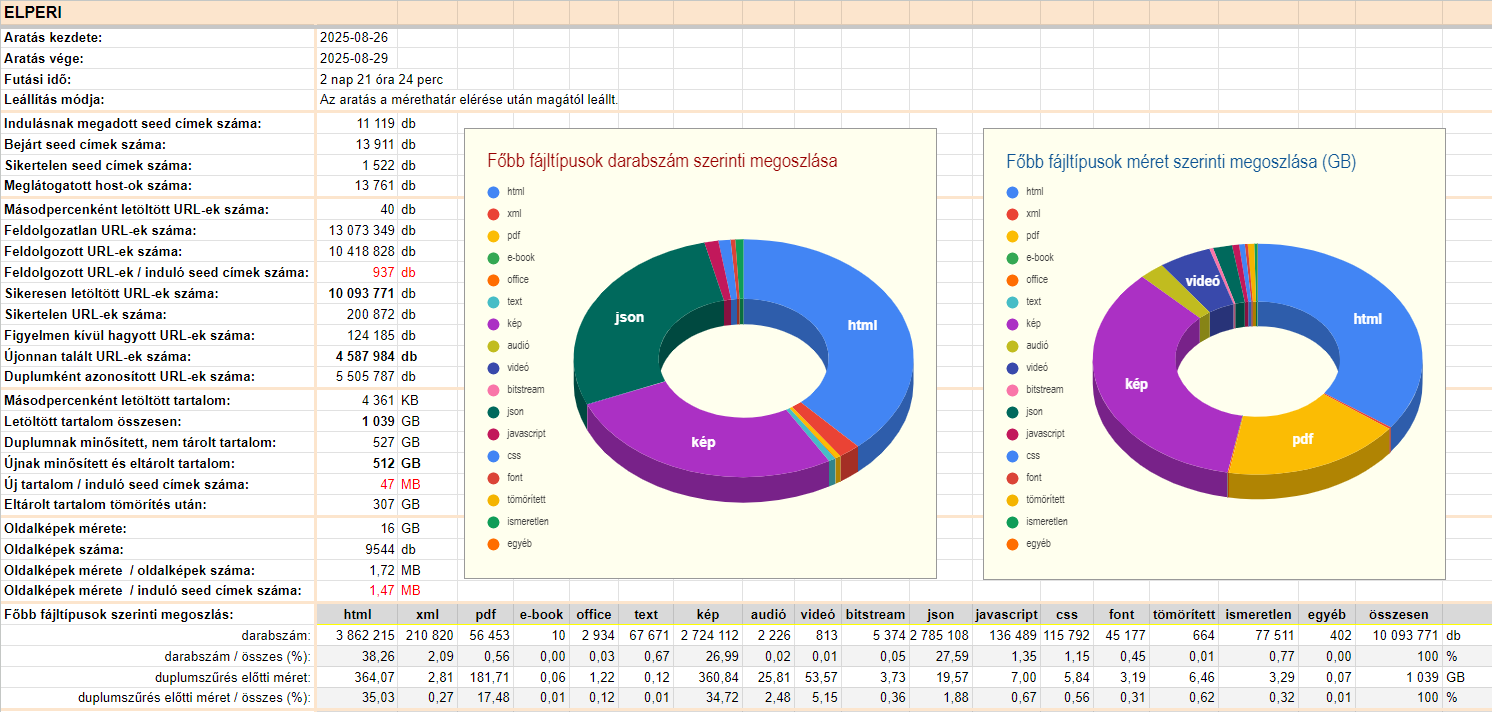Select the red 937 value cell

click(x=382, y=273)
